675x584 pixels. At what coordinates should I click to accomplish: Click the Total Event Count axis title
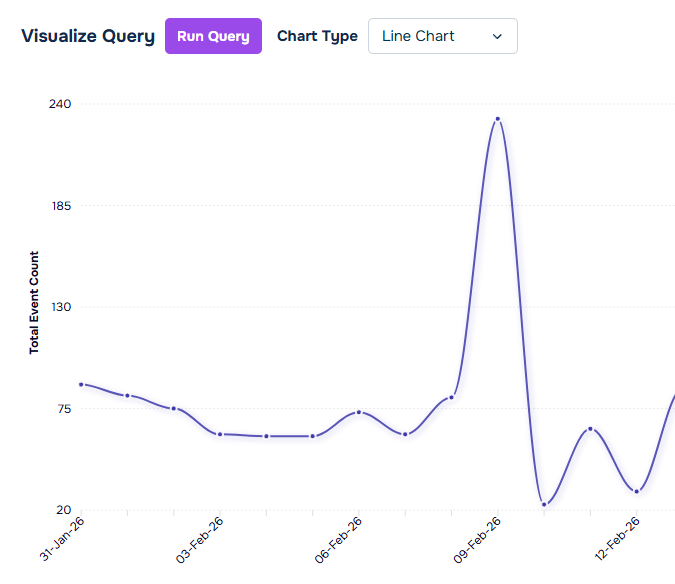point(34,302)
